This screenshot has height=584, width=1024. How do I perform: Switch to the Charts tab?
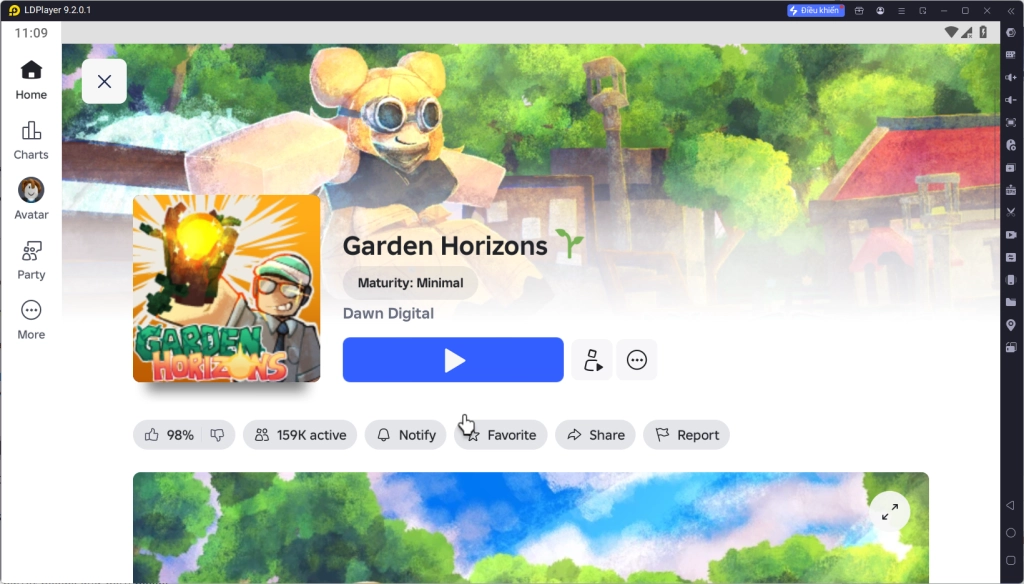30,140
